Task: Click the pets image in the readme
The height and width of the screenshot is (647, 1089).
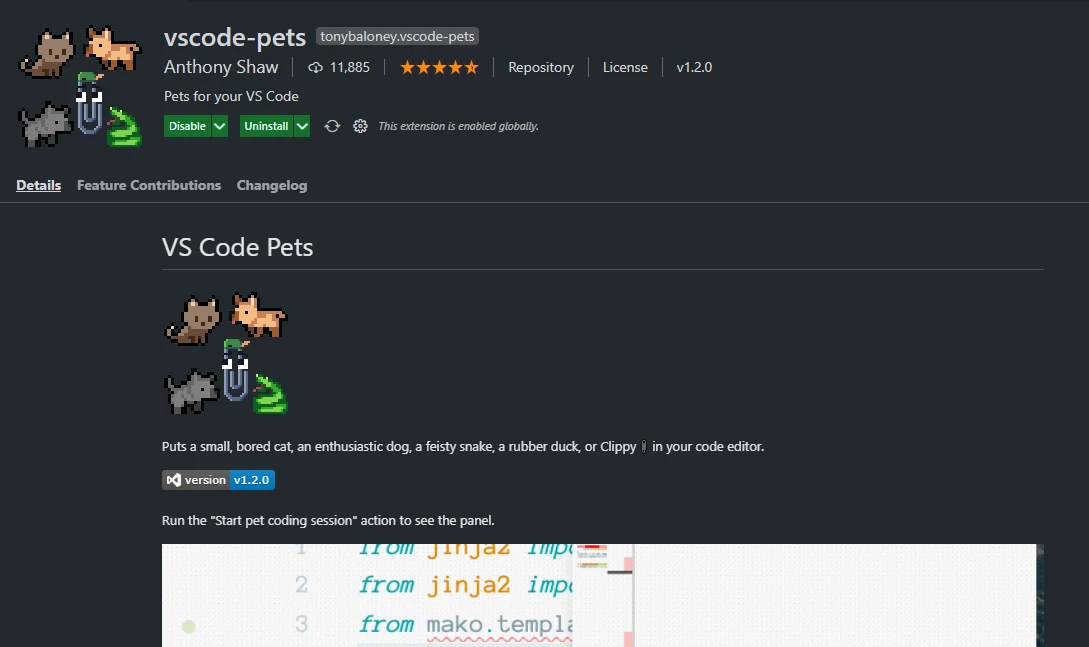Action: pos(226,353)
